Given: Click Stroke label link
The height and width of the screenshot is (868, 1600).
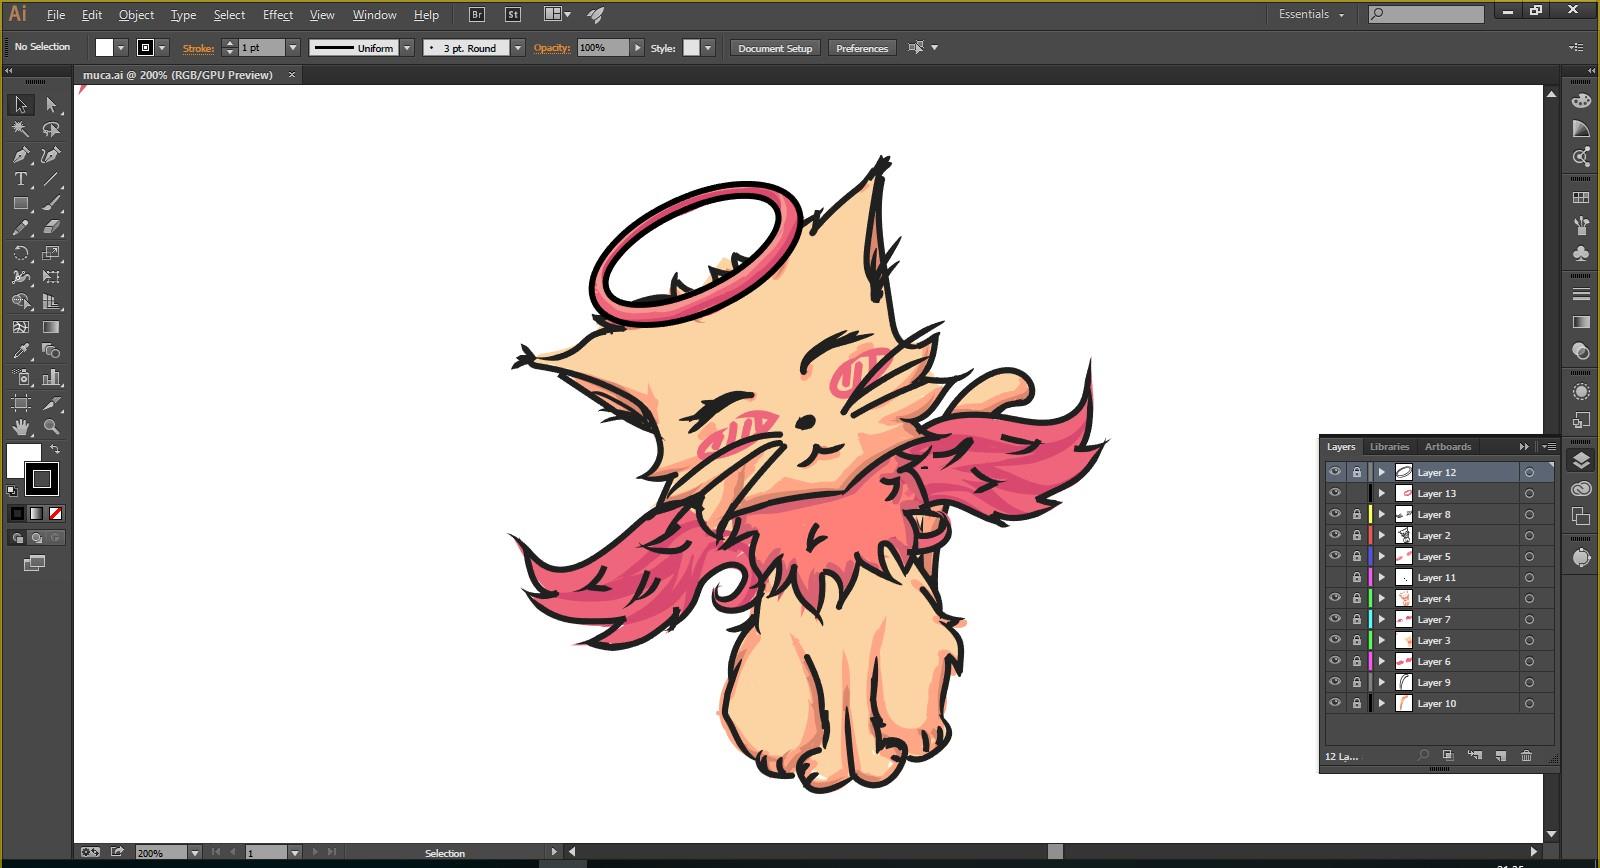Looking at the screenshot, I should tap(198, 48).
